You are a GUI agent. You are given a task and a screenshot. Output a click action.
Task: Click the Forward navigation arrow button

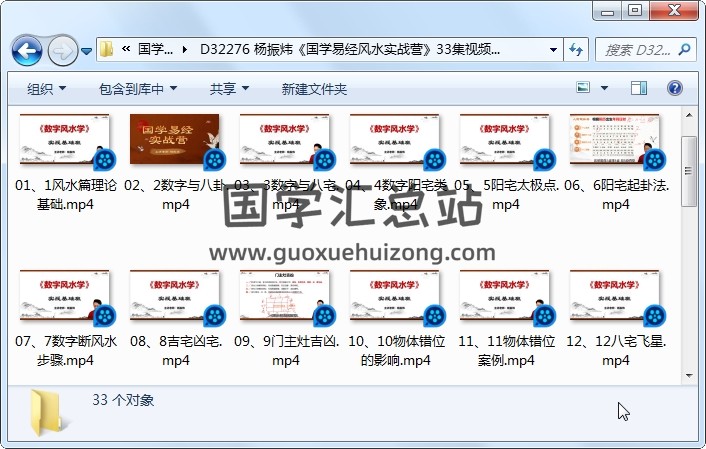tap(62, 50)
